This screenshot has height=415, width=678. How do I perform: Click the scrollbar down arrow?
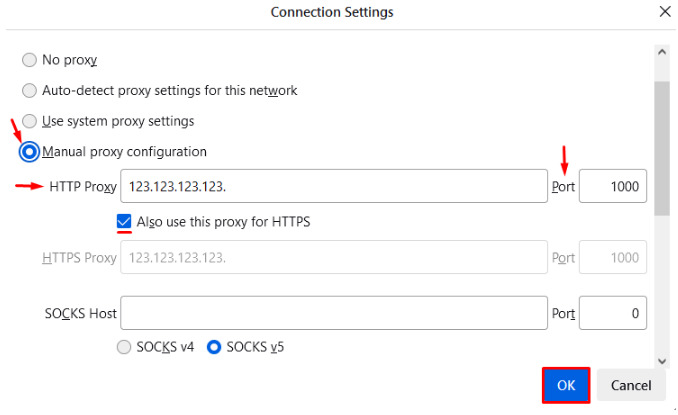coord(661,360)
